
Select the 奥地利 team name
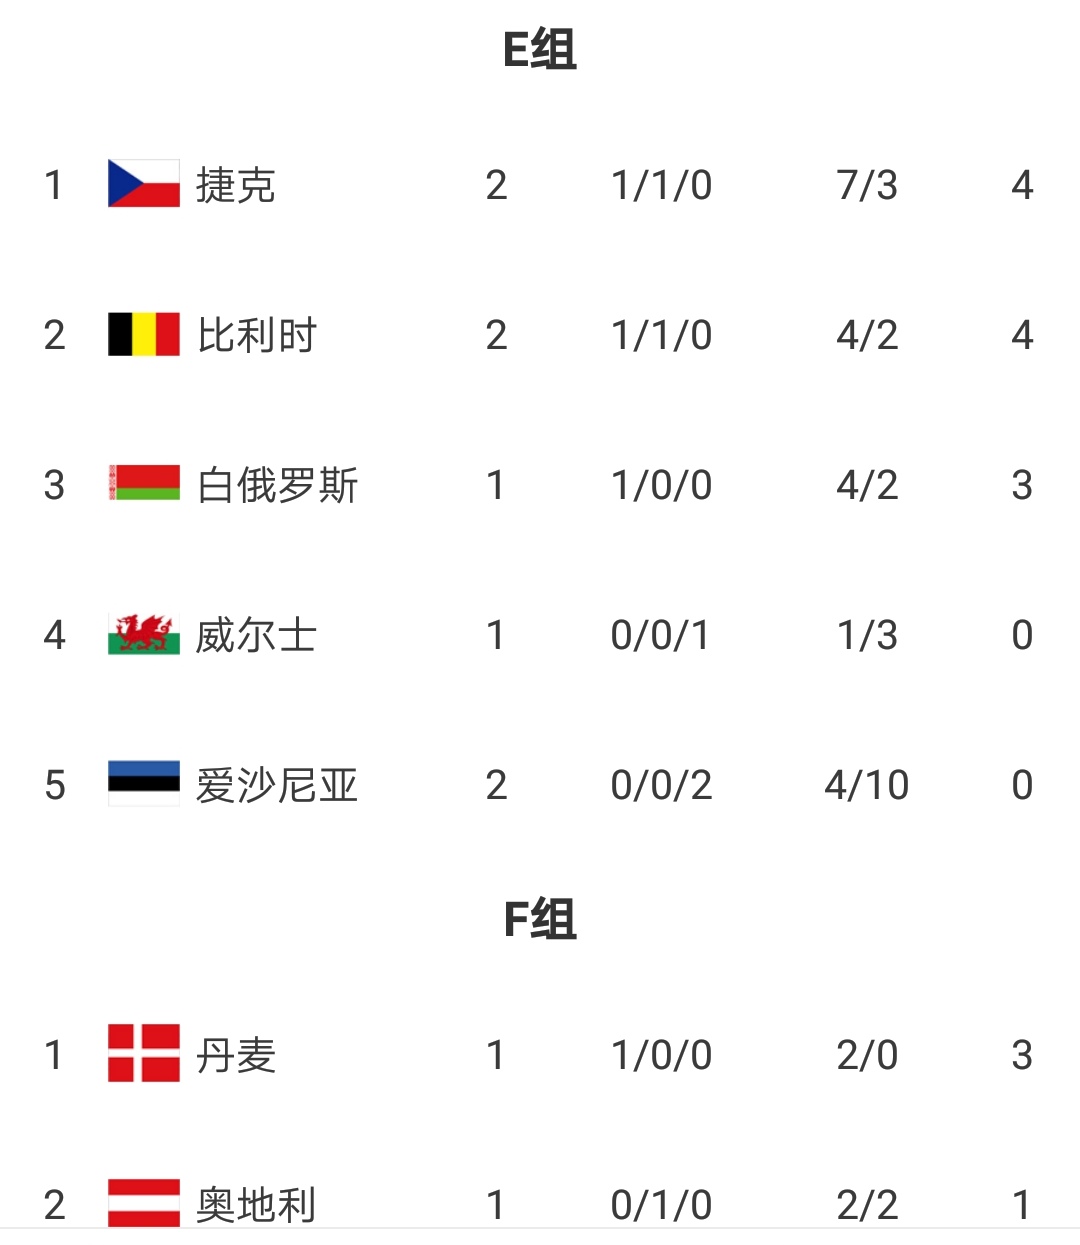257,1205
